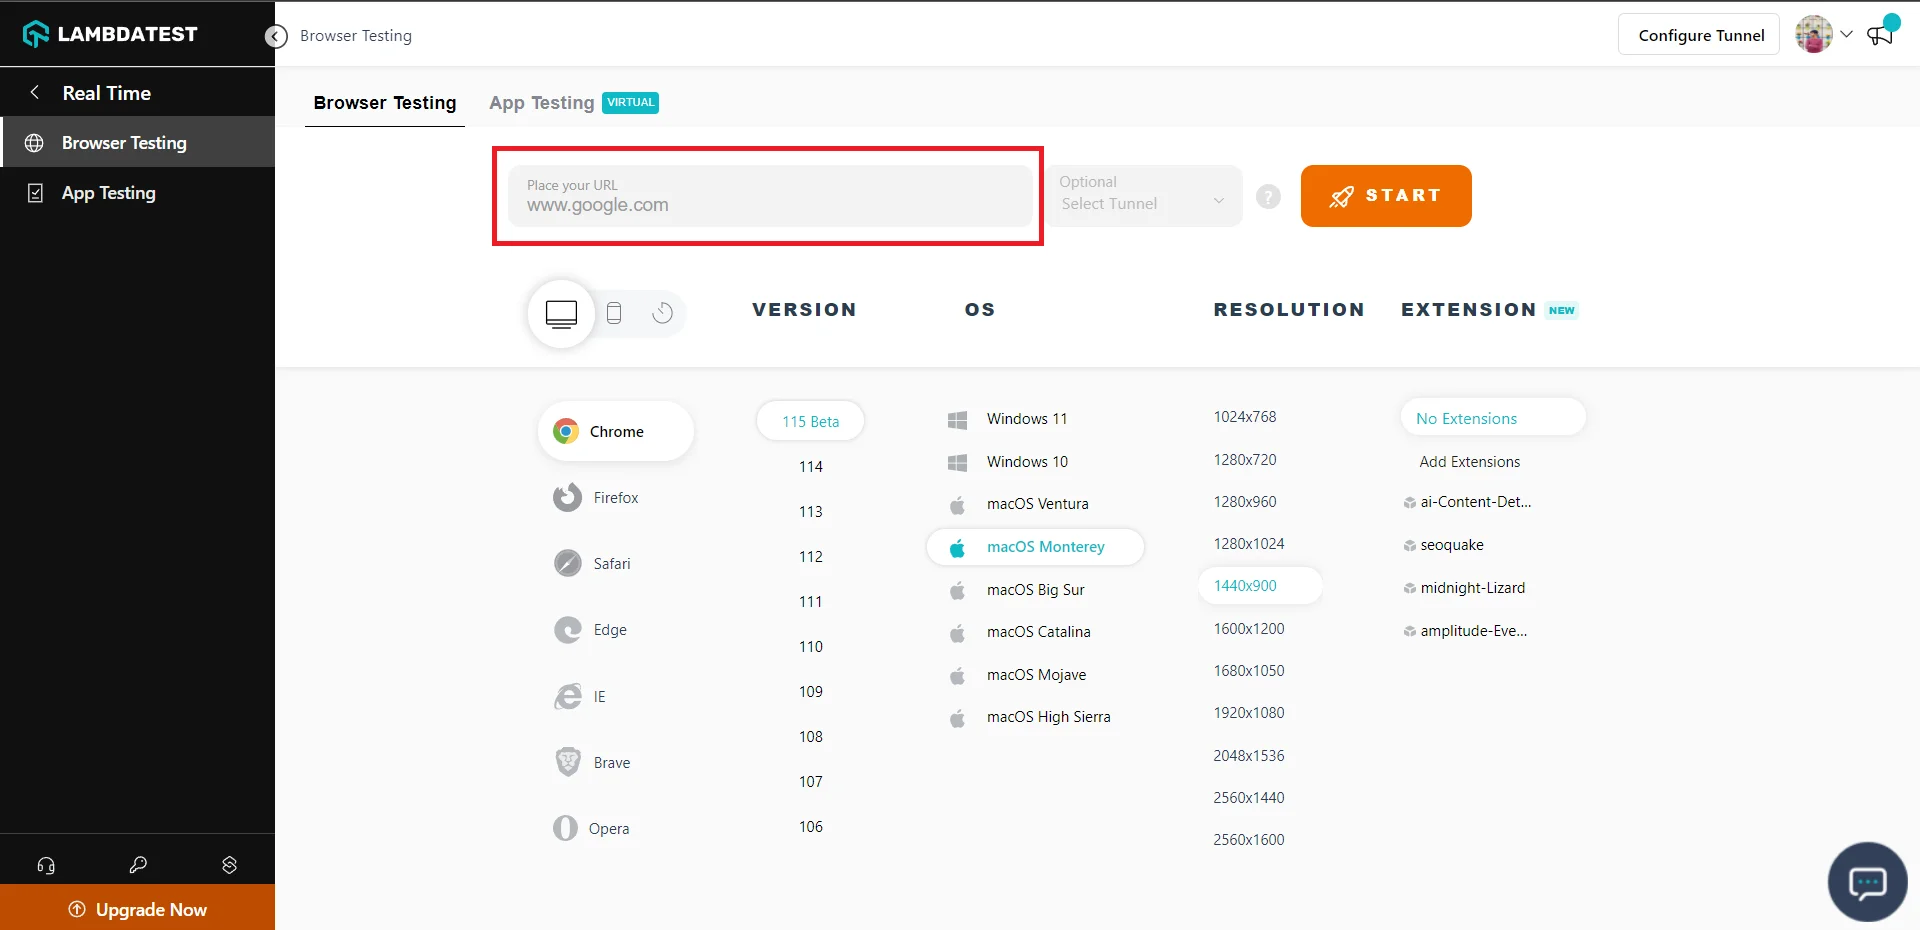Select macOS Catalina
This screenshot has width=1920, height=930.
pos(1019,632)
